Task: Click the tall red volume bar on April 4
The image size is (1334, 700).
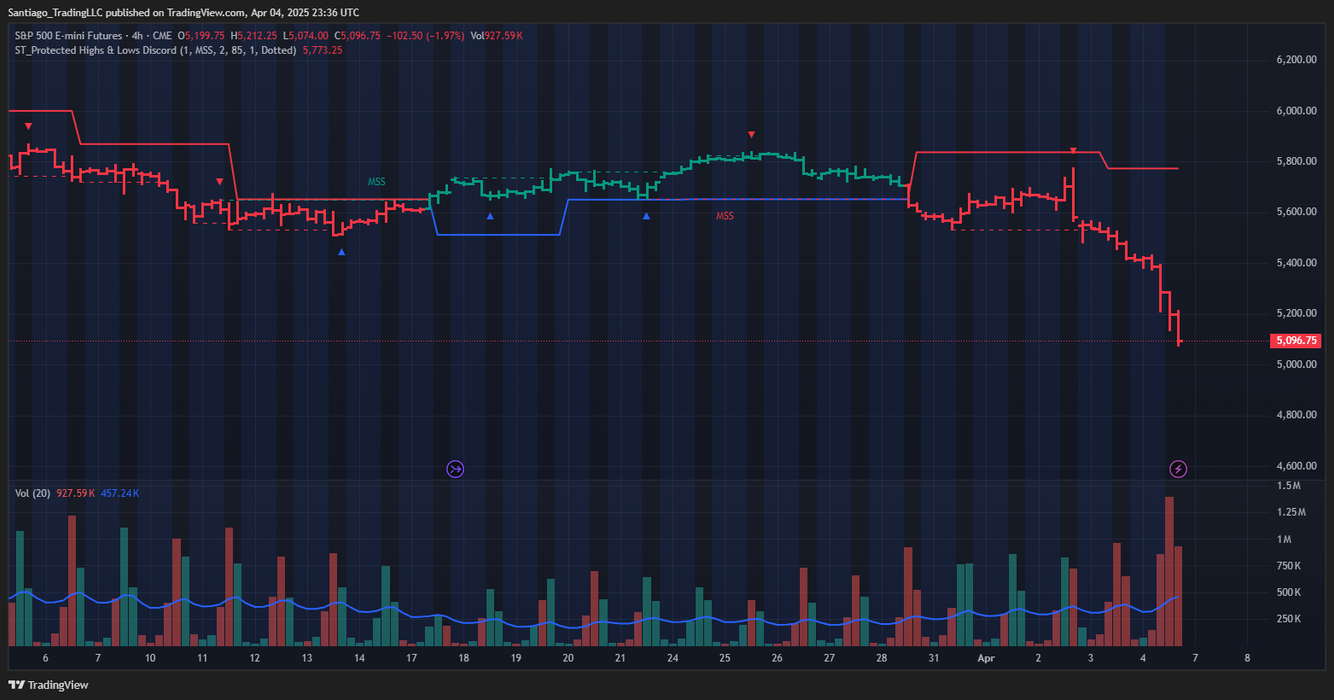Action: point(1168,560)
